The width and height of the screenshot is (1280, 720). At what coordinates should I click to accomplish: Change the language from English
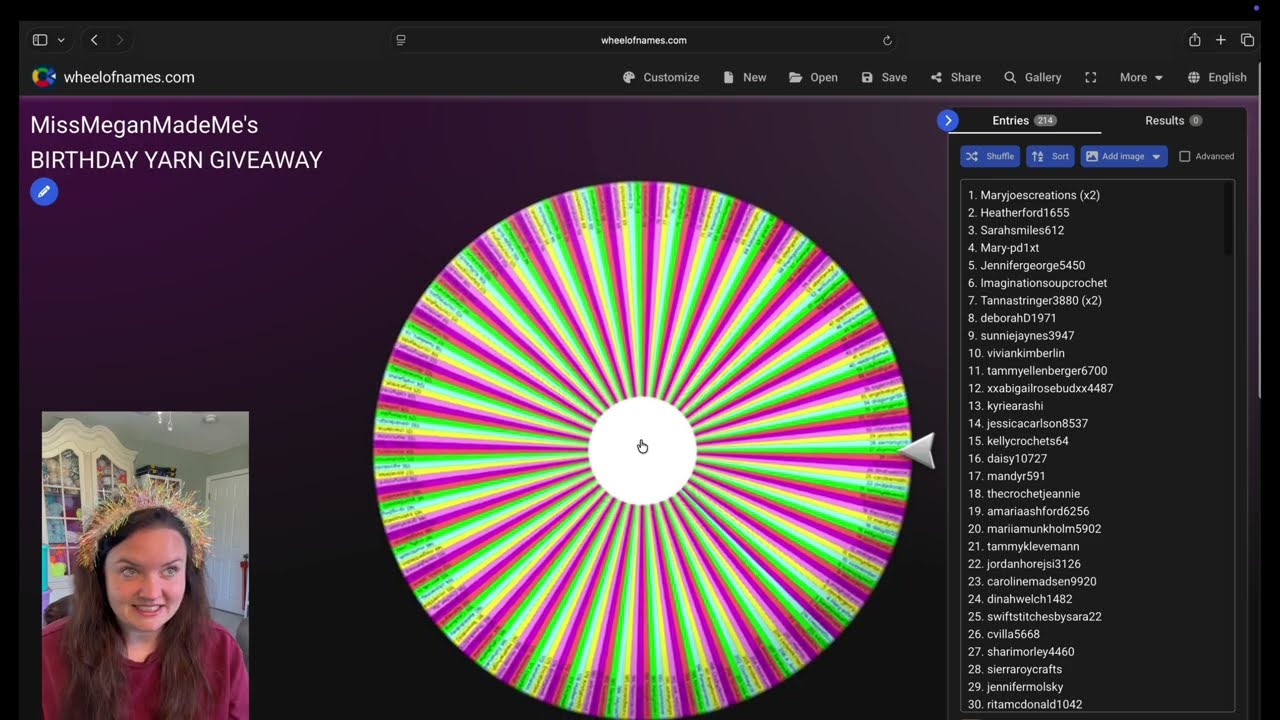point(1217,77)
